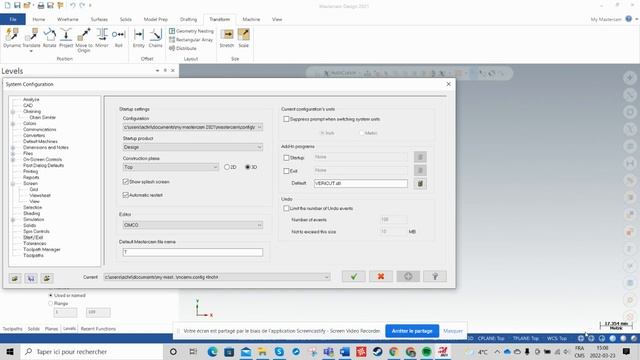This screenshot has height=360, width=640.
Task: Expand the Files tree node
Action: (x=13, y=154)
